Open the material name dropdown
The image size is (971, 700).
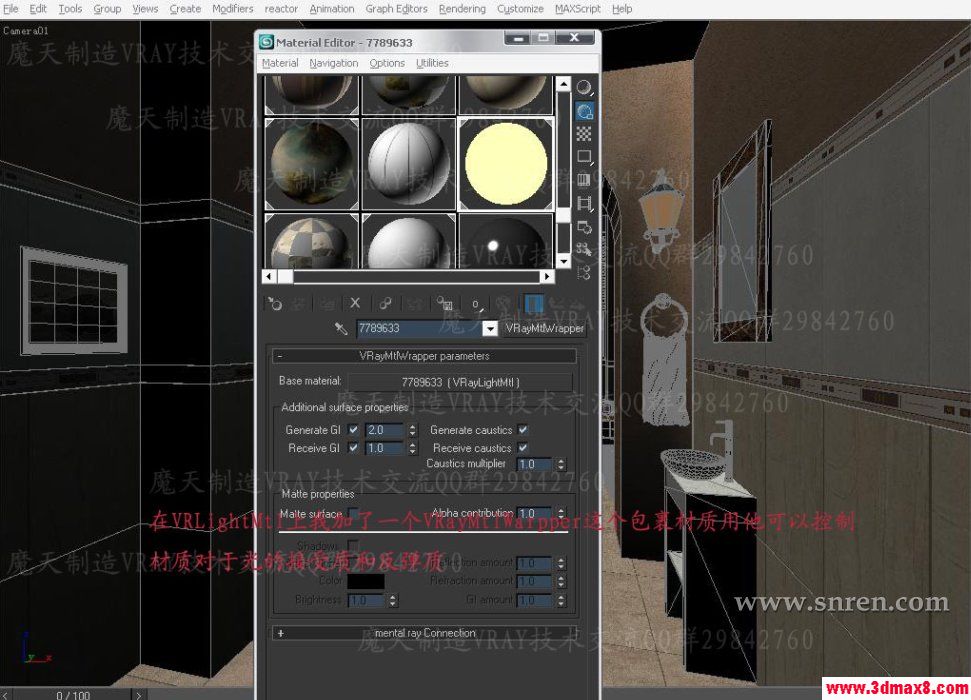pyautogui.click(x=490, y=328)
